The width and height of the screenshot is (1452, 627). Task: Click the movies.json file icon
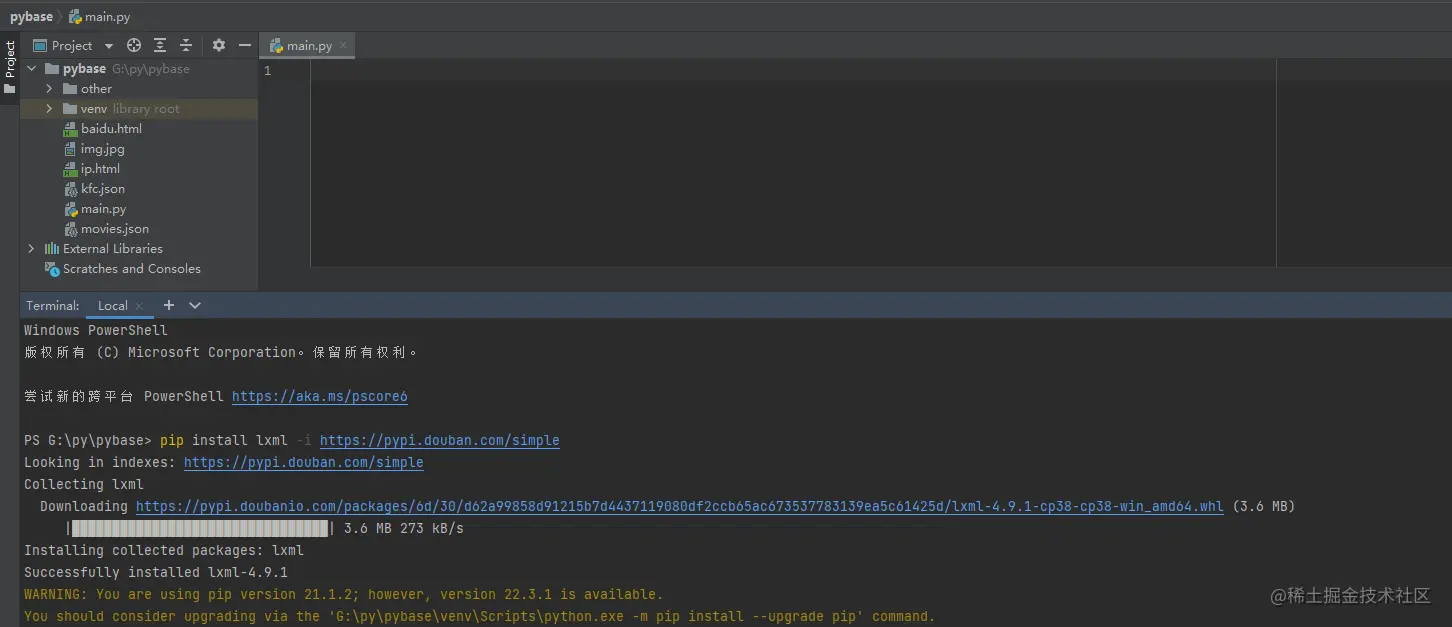(x=70, y=229)
